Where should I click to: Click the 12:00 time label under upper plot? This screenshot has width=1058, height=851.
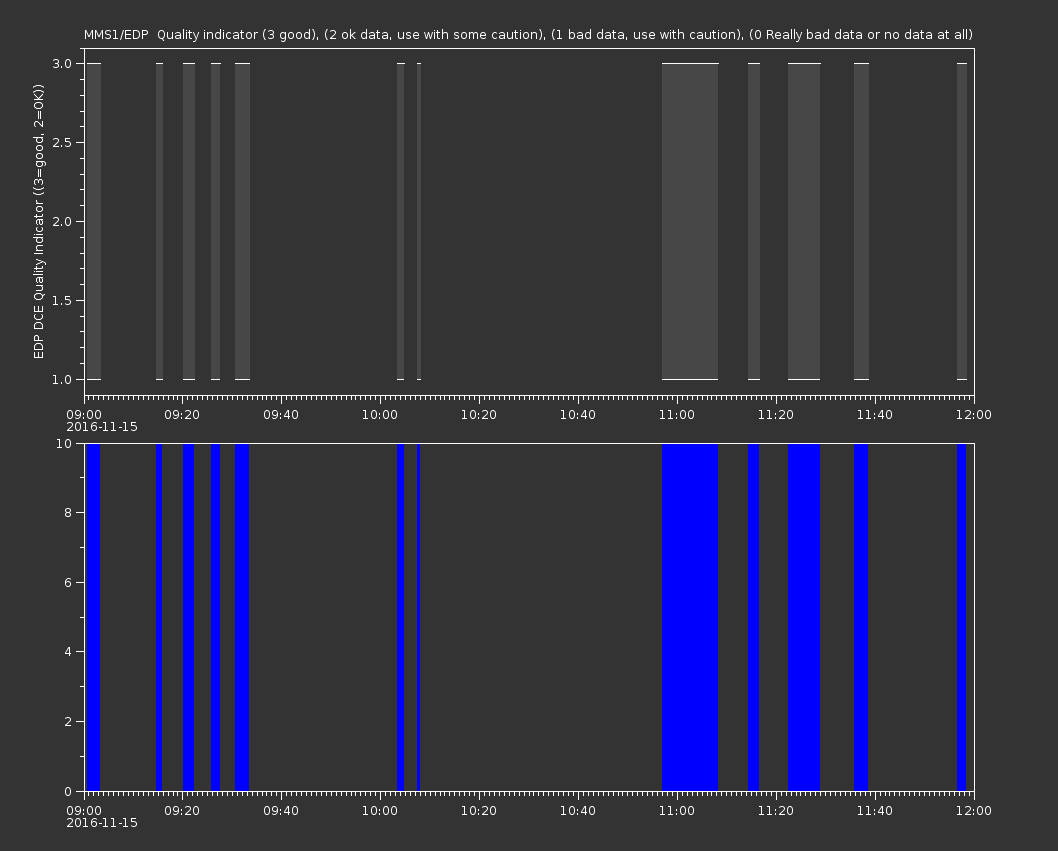(x=974, y=414)
